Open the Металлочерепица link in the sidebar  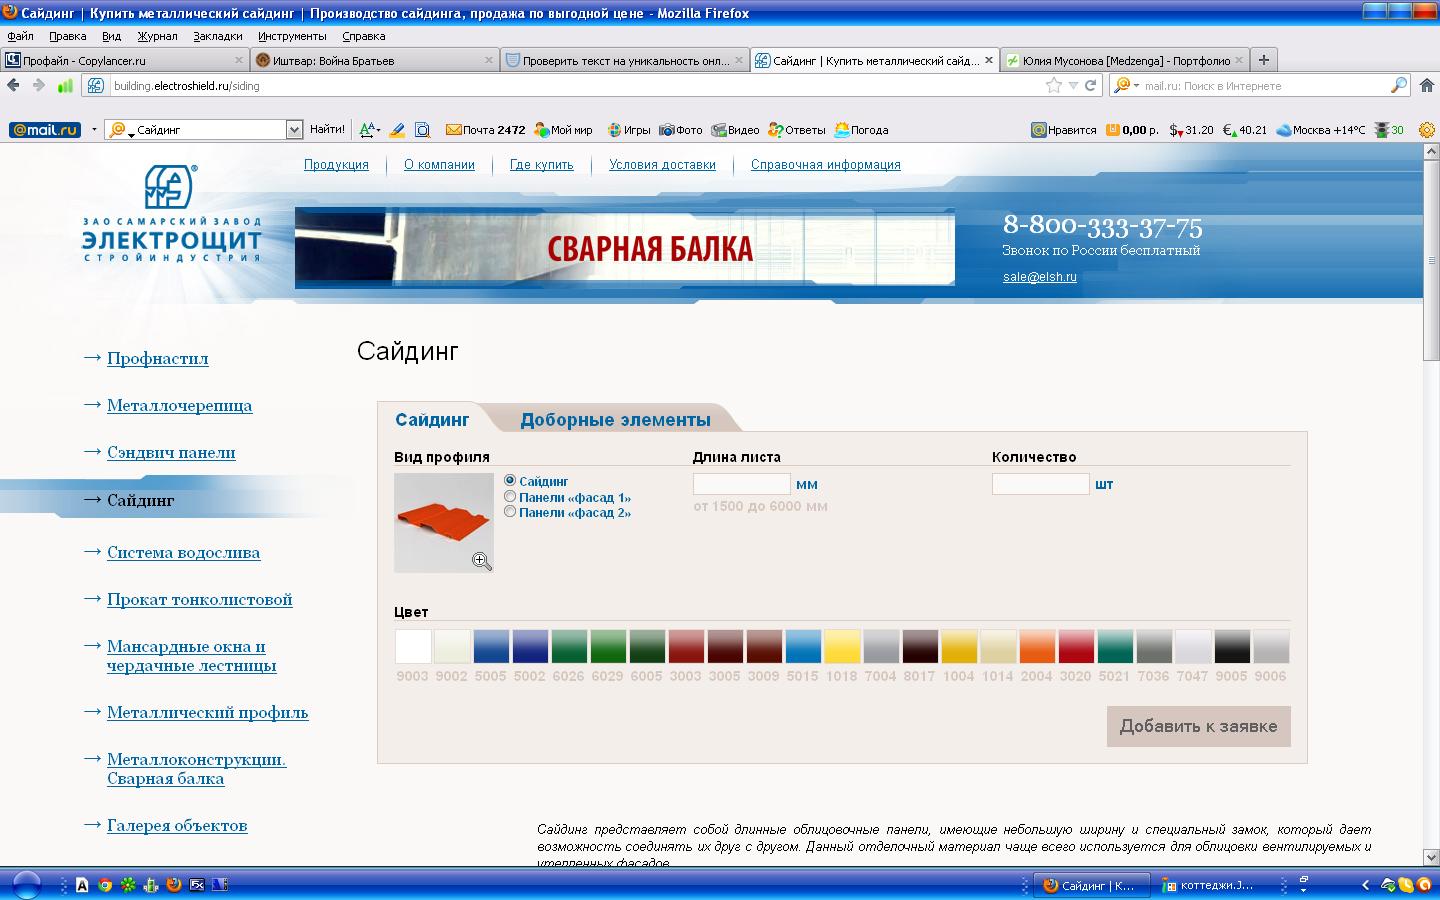[x=180, y=406]
